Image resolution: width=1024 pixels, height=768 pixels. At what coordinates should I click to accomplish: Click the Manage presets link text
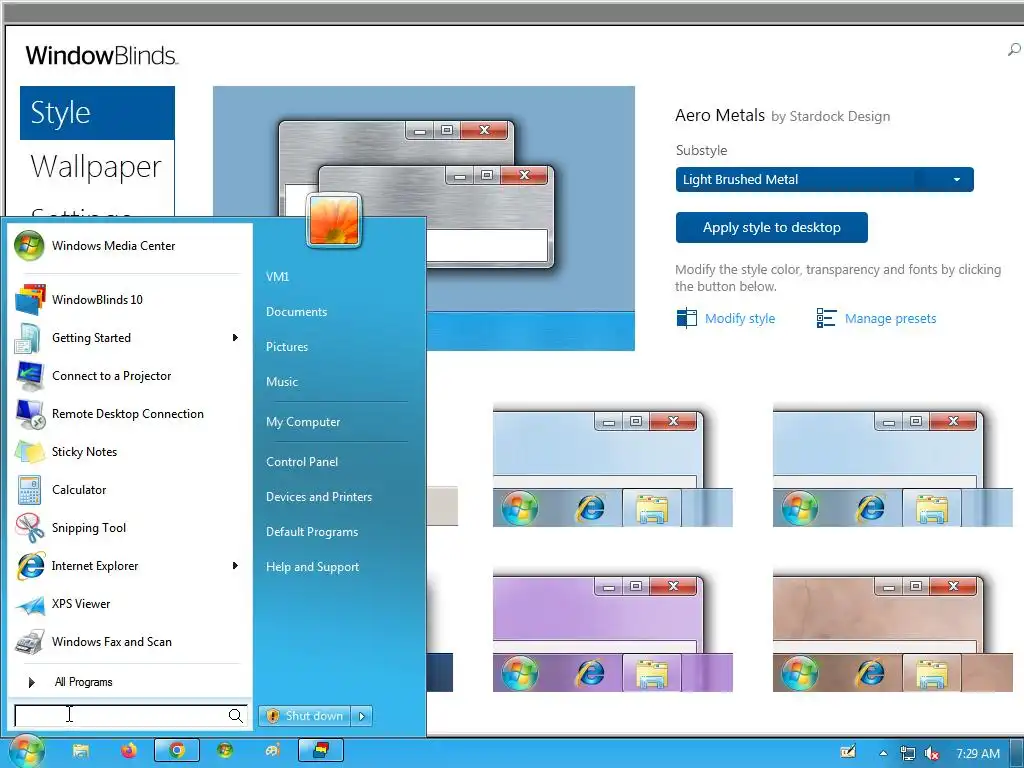point(890,319)
